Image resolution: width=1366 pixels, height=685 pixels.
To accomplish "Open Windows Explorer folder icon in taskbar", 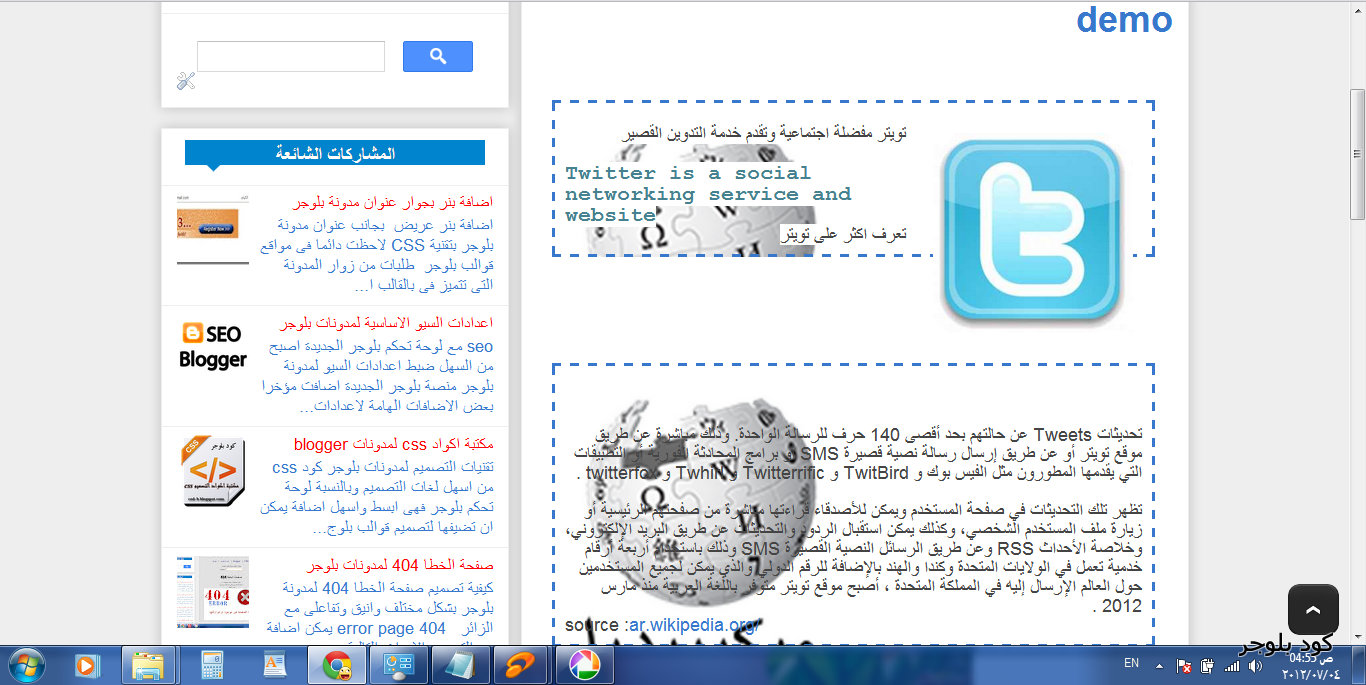I will (x=148, y=665).
